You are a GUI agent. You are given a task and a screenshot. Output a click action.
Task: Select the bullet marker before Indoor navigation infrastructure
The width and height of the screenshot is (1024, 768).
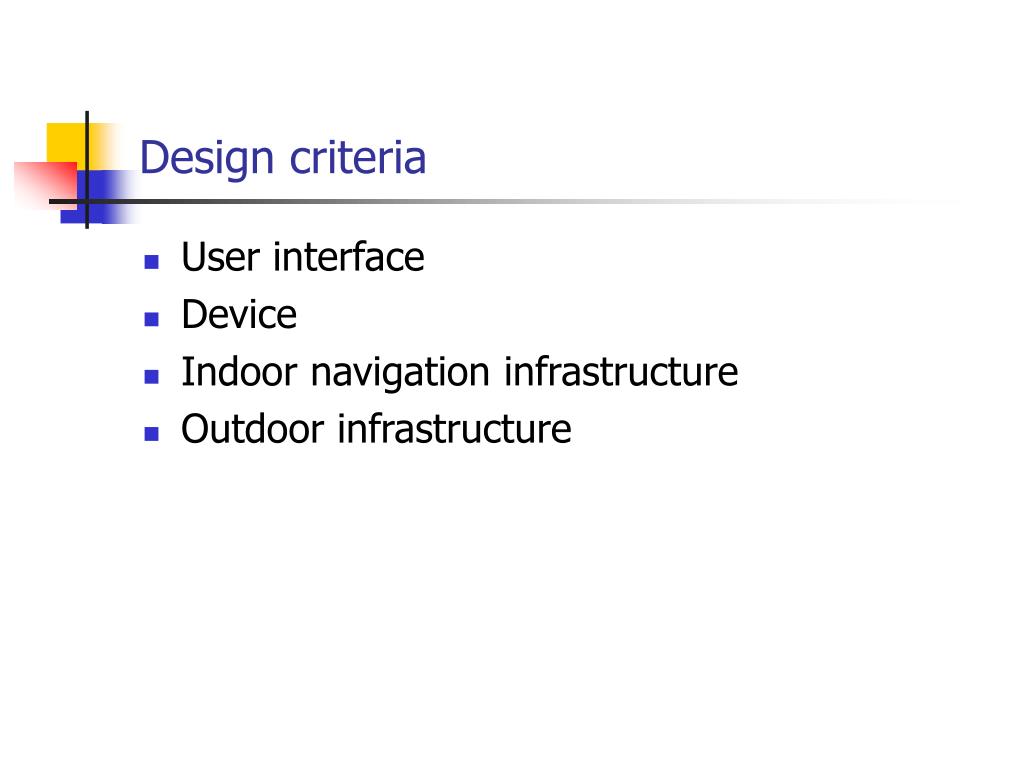pos(152,376)
